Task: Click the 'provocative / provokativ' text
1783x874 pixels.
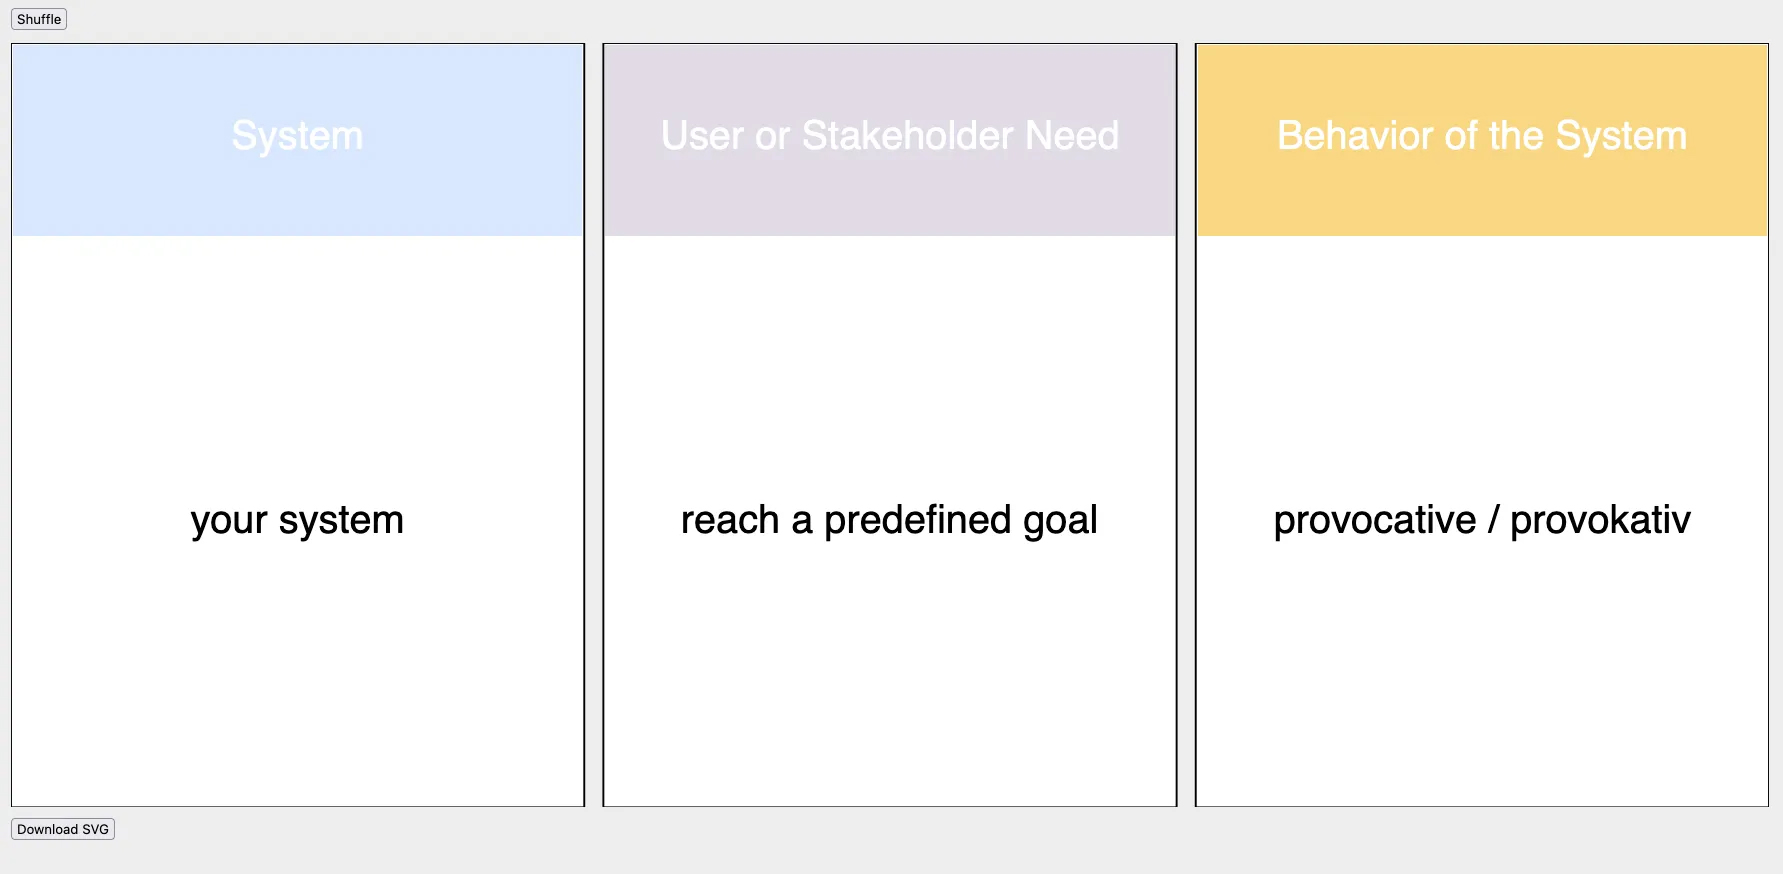Action: click(x=1482, y=520)
